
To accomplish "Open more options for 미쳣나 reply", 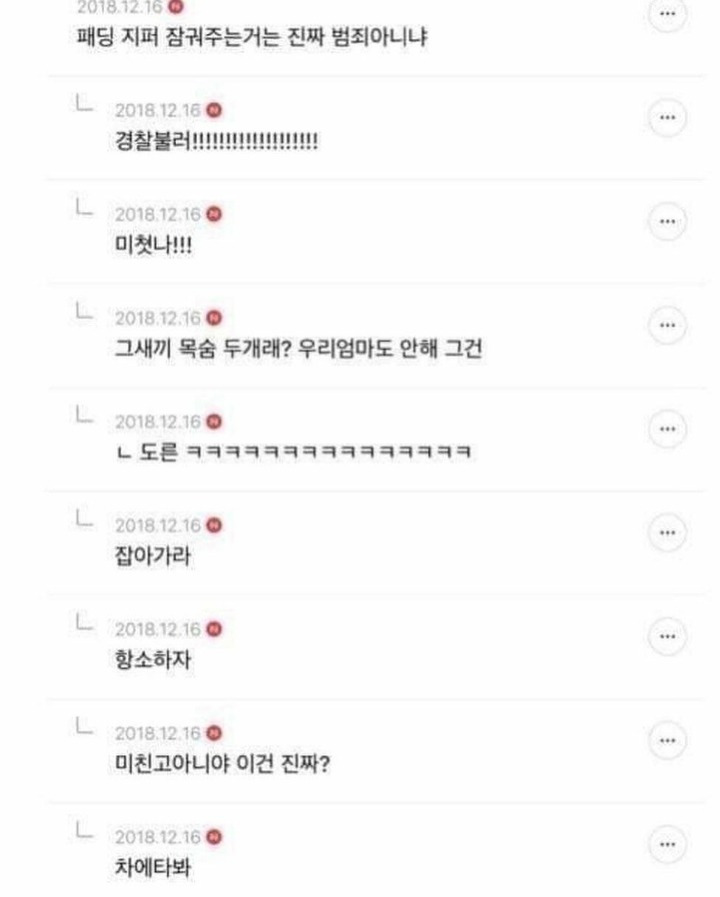I will pyautogui.click(x=667, y=222).
